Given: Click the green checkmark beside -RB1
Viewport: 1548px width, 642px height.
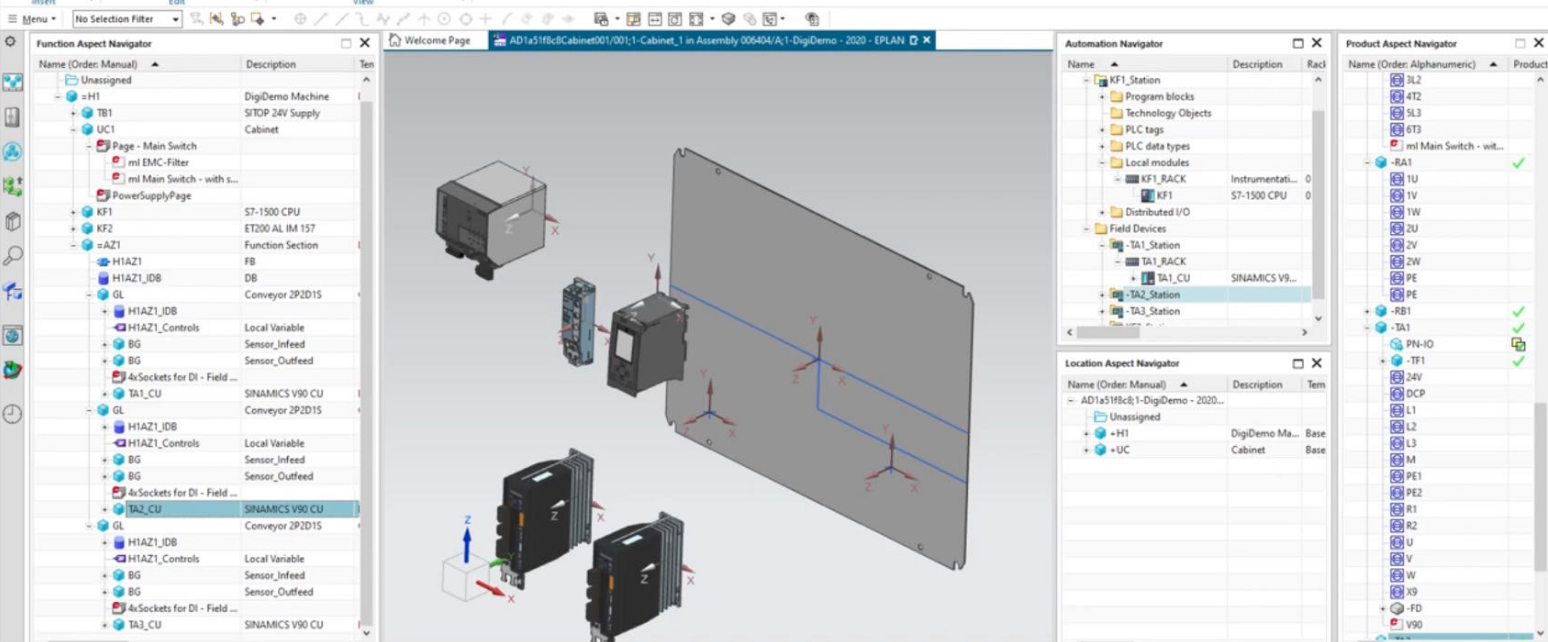Looking at the screenshot, I should pyautogui.click(x=1518, y=312).
